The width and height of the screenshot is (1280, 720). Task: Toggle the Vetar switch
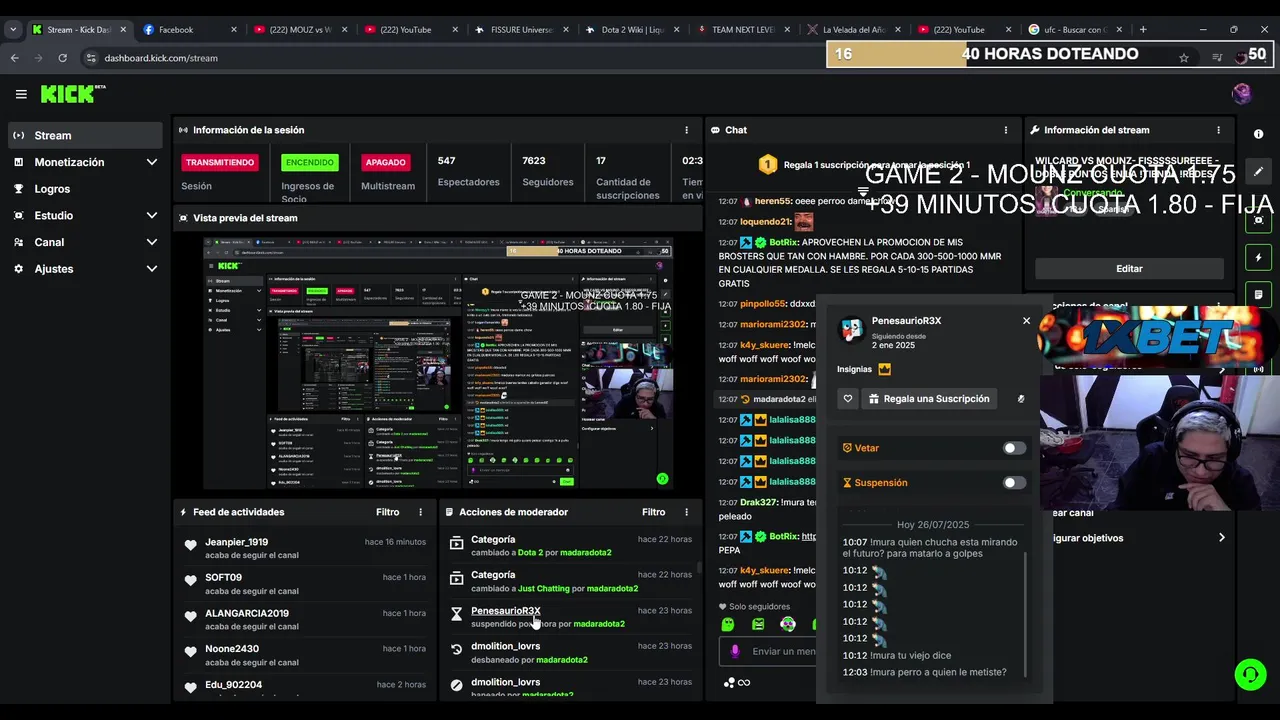1014,448
